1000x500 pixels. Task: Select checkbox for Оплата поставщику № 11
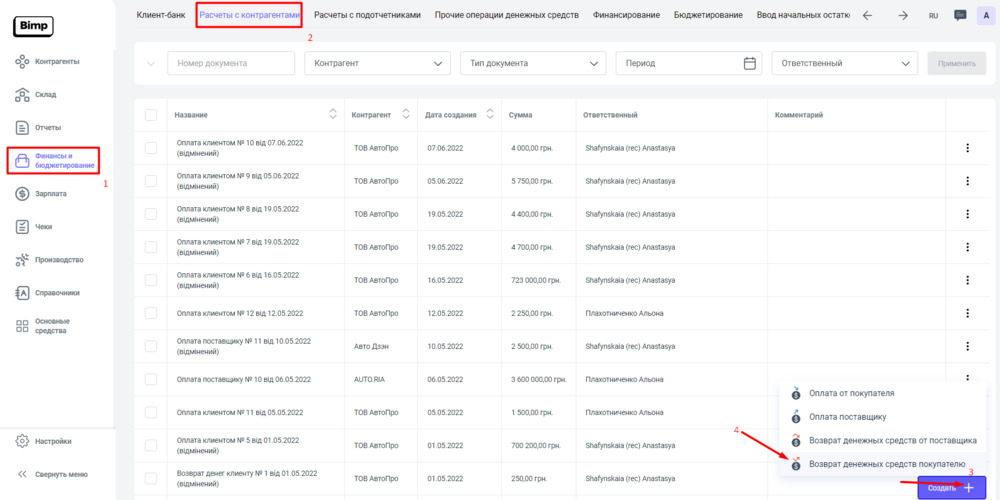point(151,346)
